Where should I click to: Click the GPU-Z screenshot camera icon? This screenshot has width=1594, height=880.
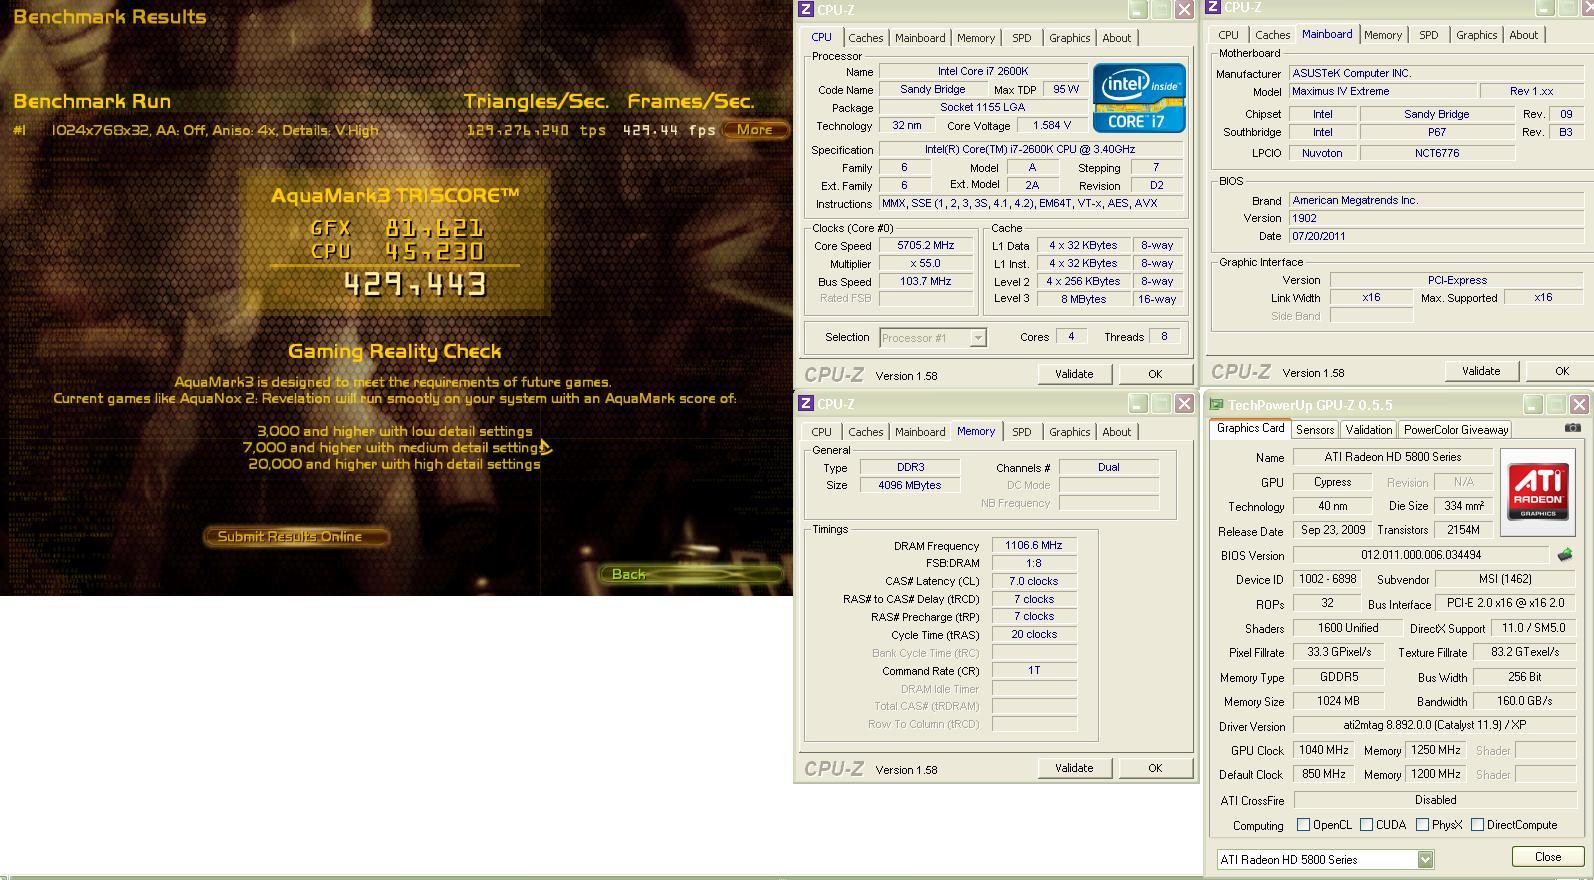tap(1573, 428)
